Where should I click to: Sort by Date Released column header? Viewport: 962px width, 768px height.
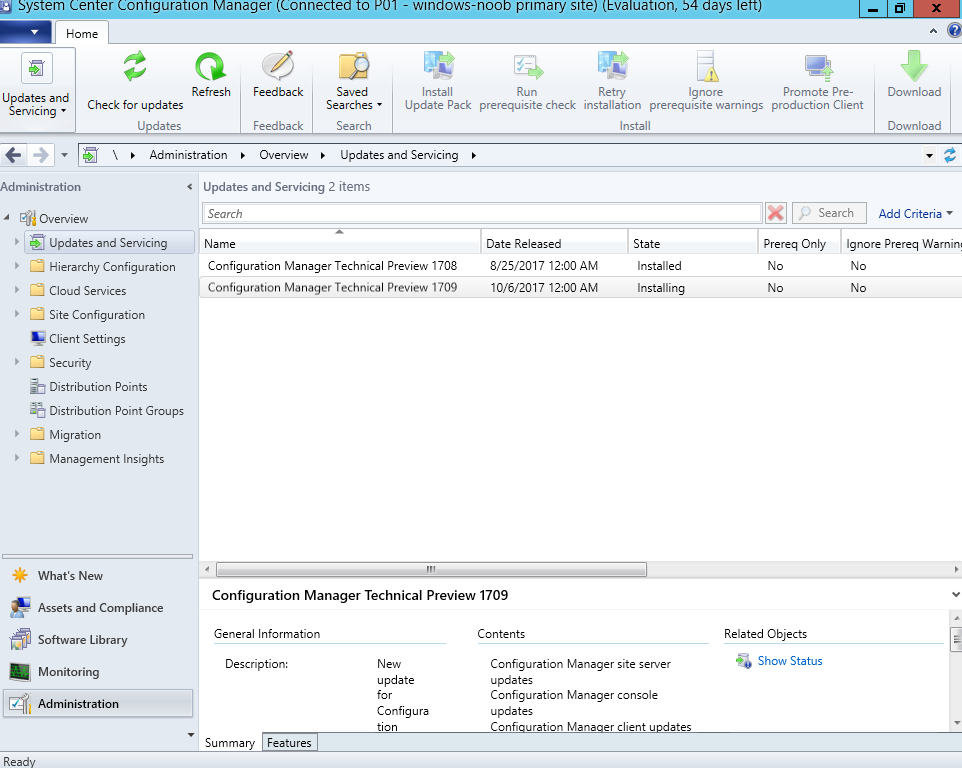coord(555,244)
